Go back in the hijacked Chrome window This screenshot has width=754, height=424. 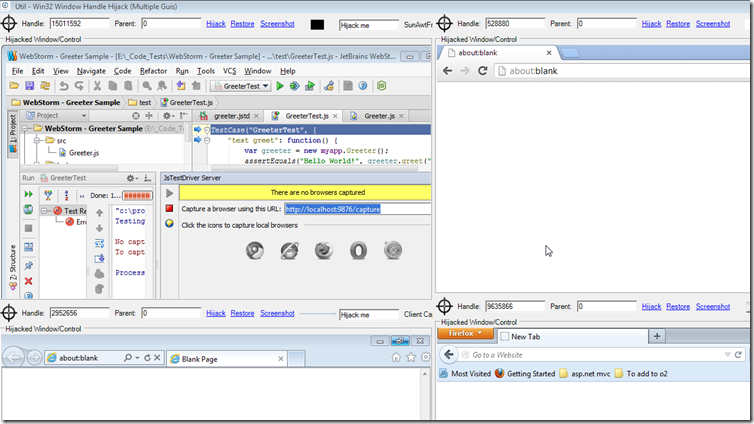pyautogui.click(x=447, y=71)
